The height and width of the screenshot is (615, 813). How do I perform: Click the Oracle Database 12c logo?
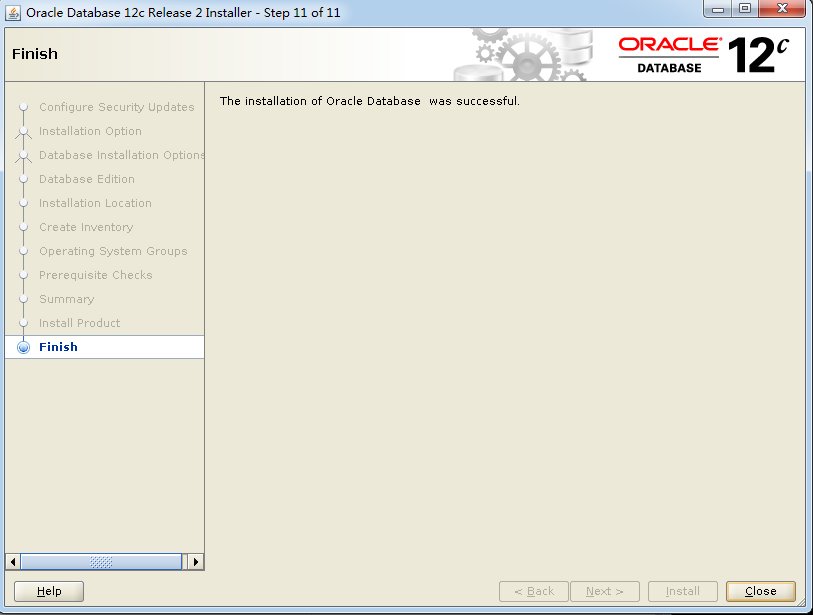pyautogui.click(x=704, y=54)
